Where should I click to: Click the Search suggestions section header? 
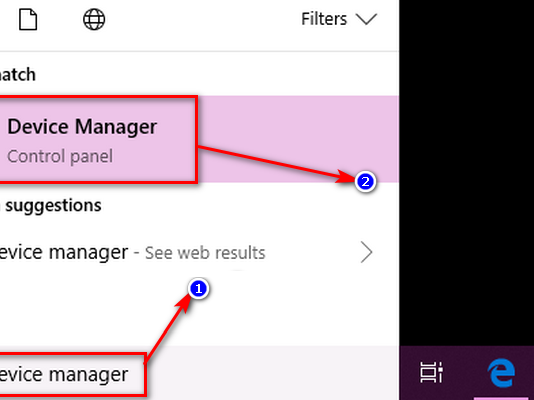pos(51,205)
